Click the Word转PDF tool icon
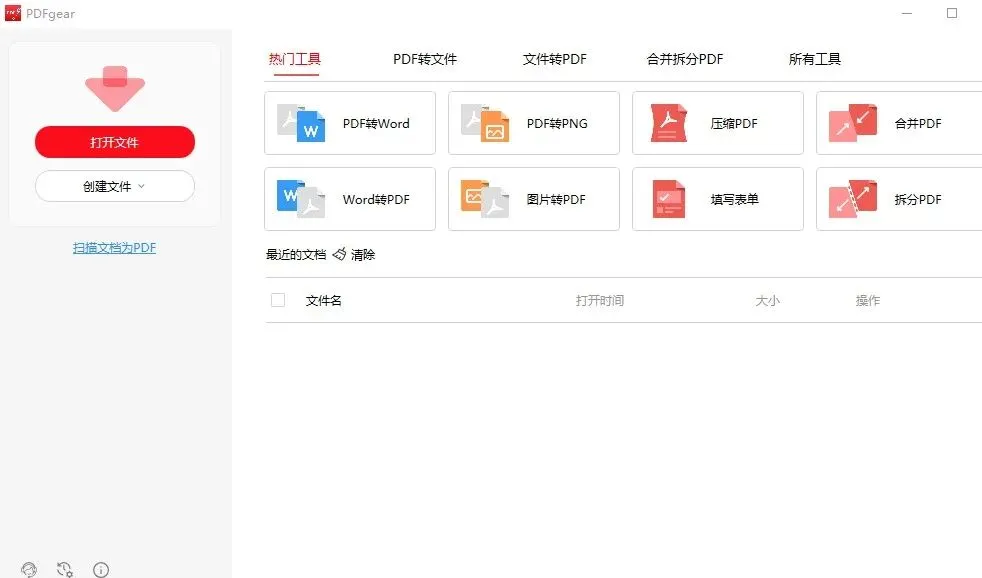This screenshot has height=578, width=982. 301,199
